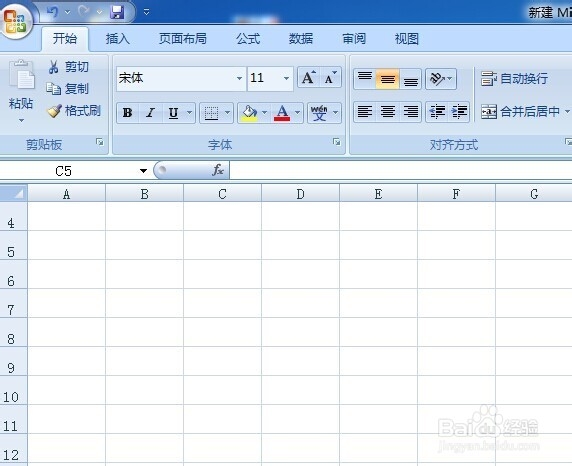The height and width of the screenshot is (466, 572).
Task: Select column E header
Action: point(378,194)
